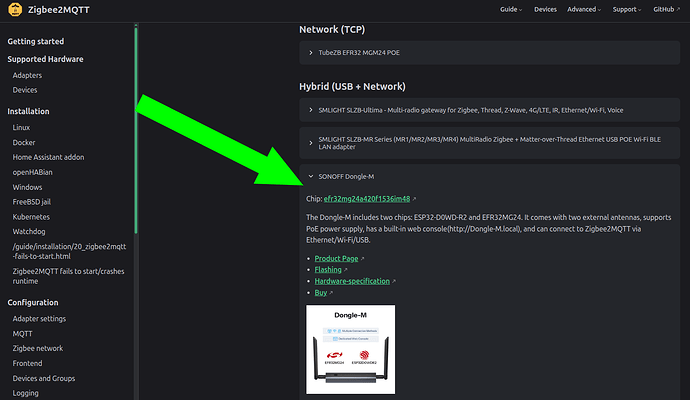The image size is (690, 400).
Task: Click the Zigbee2MQTT bee logo icon
Action: [15, 9]
